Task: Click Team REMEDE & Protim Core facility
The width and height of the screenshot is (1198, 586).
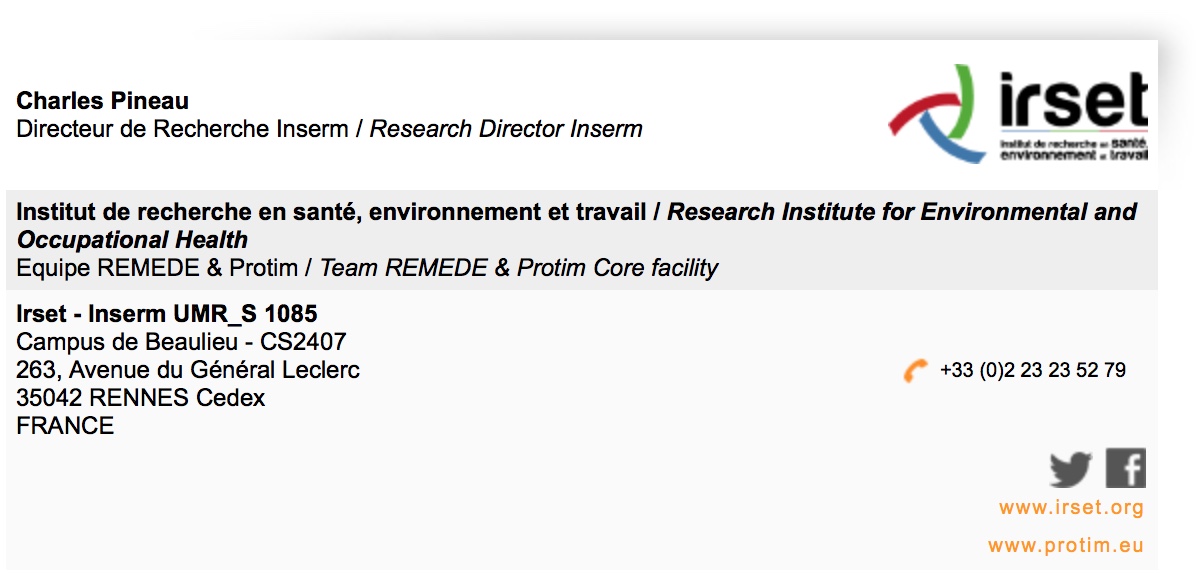Action: (518, 268)
